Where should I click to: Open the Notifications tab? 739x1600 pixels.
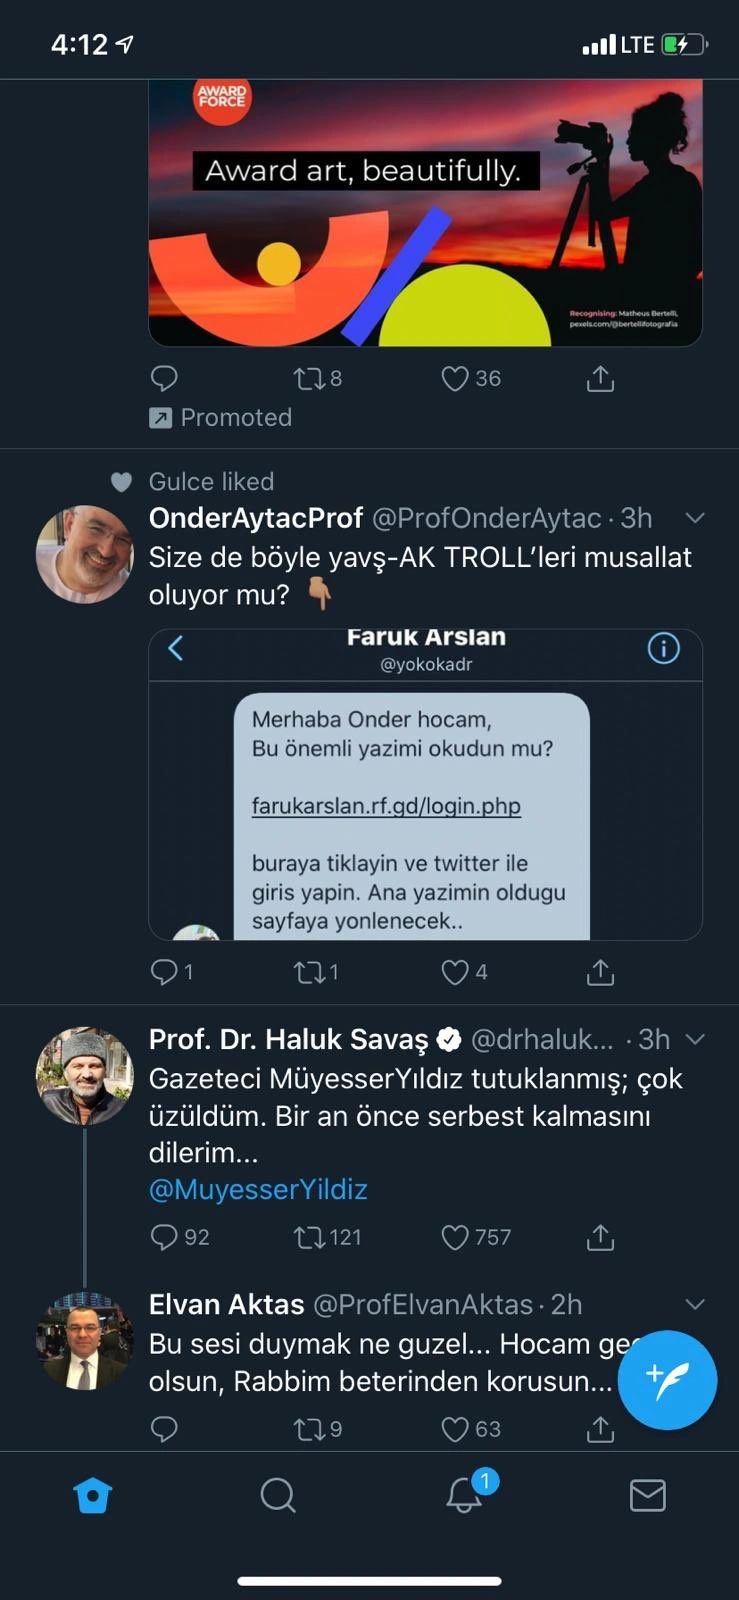click(464, 1495)
